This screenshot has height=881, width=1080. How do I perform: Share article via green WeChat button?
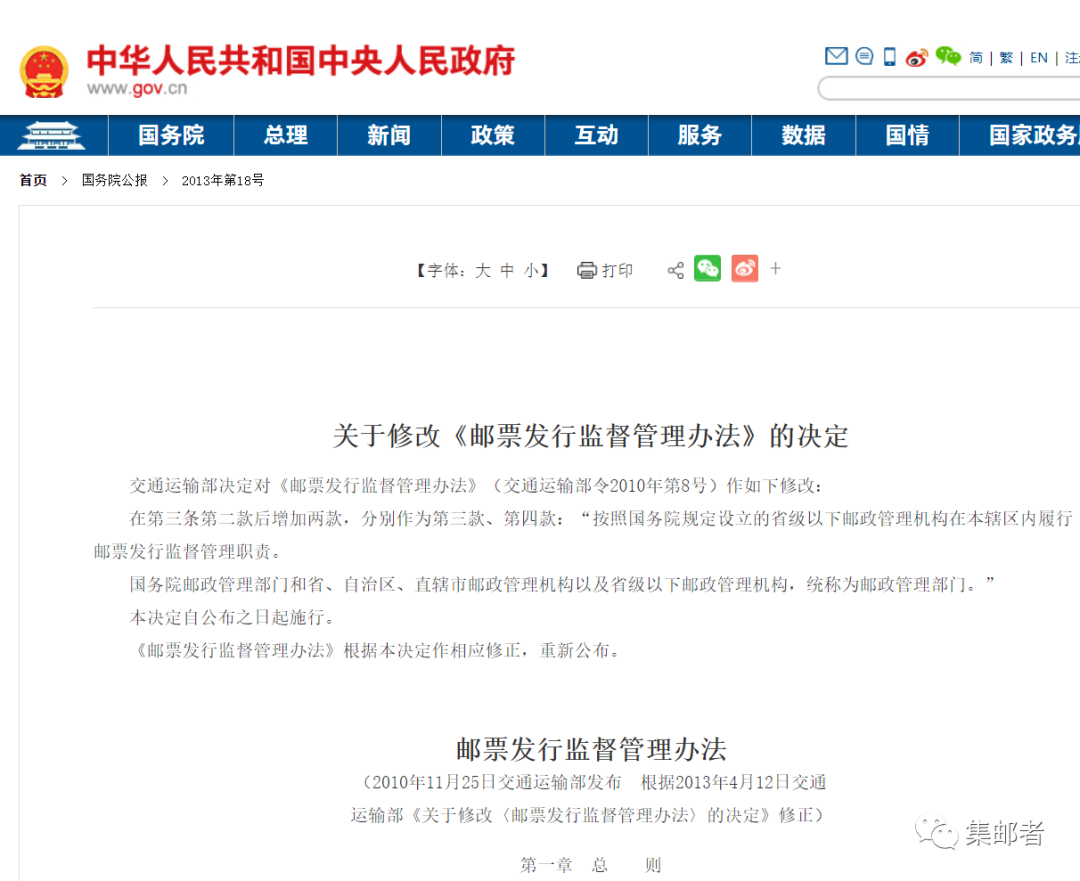pos(707,268)
